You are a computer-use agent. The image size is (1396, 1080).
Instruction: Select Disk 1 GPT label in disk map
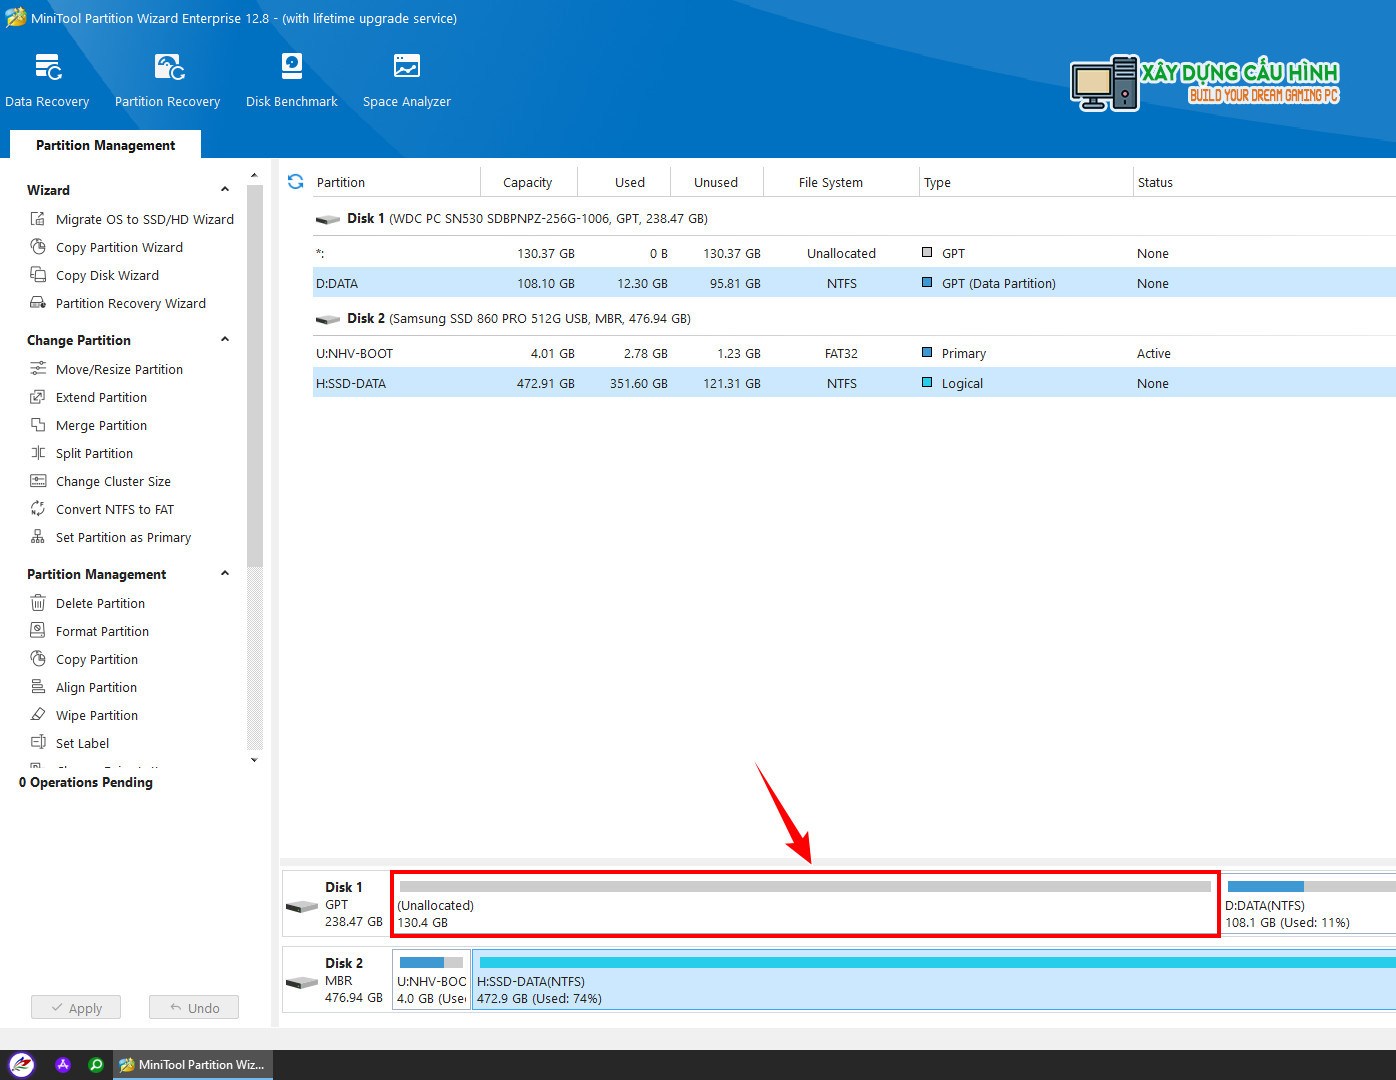[x=335, y=904]
